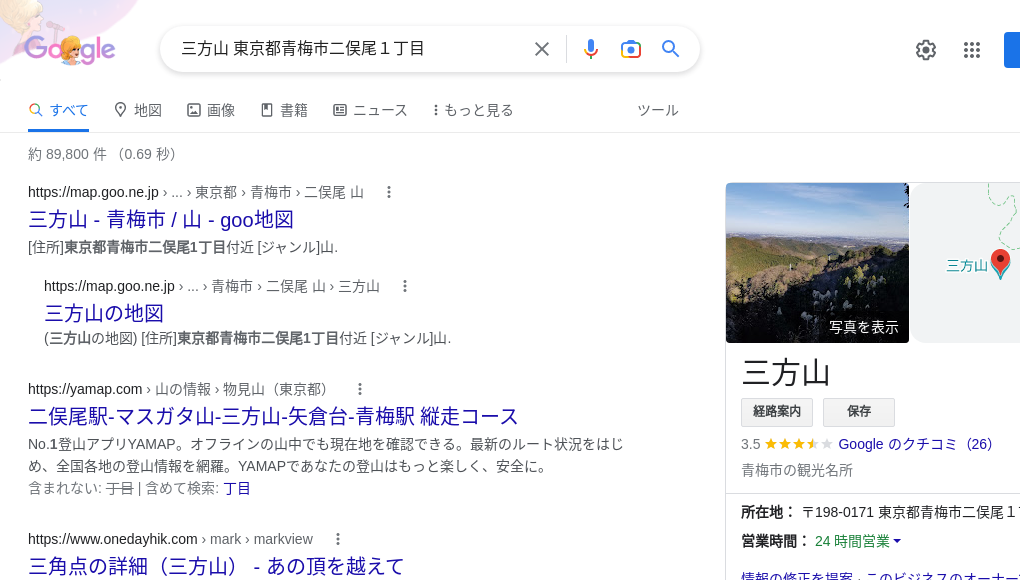Open the Google apps grid launcher
Image resolution: width=1020 pixels, height=580 pixels.
pos(971,49)
